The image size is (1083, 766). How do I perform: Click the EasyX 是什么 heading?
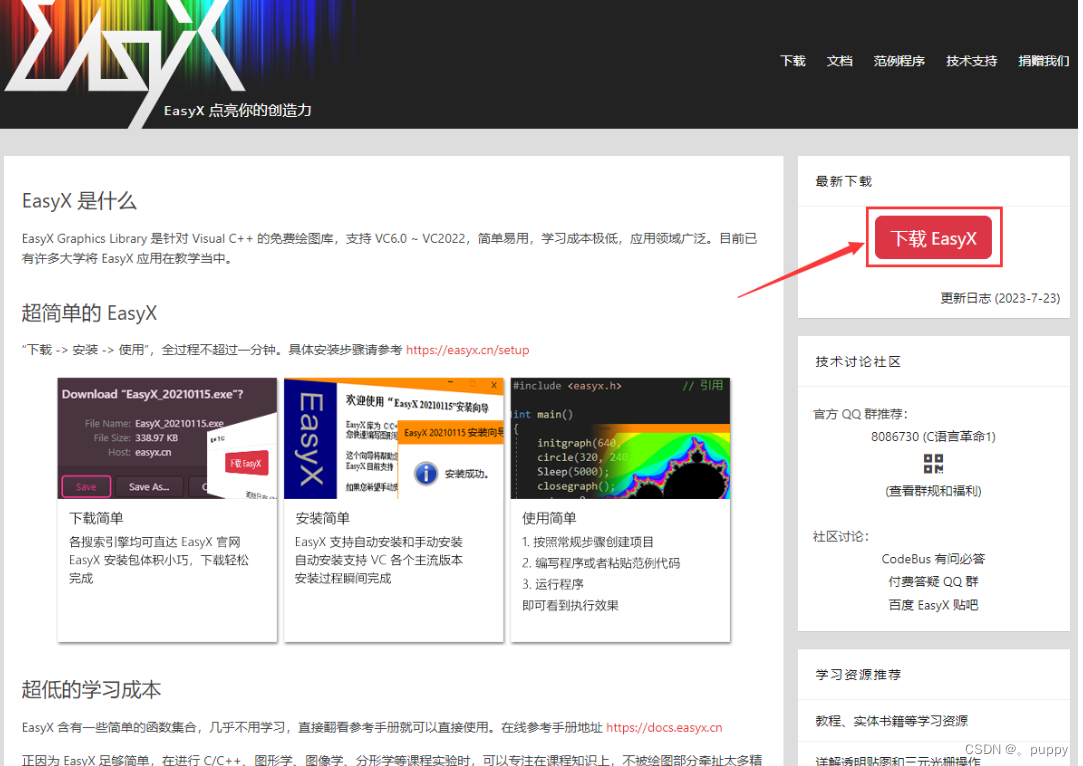tap(79, 201)
